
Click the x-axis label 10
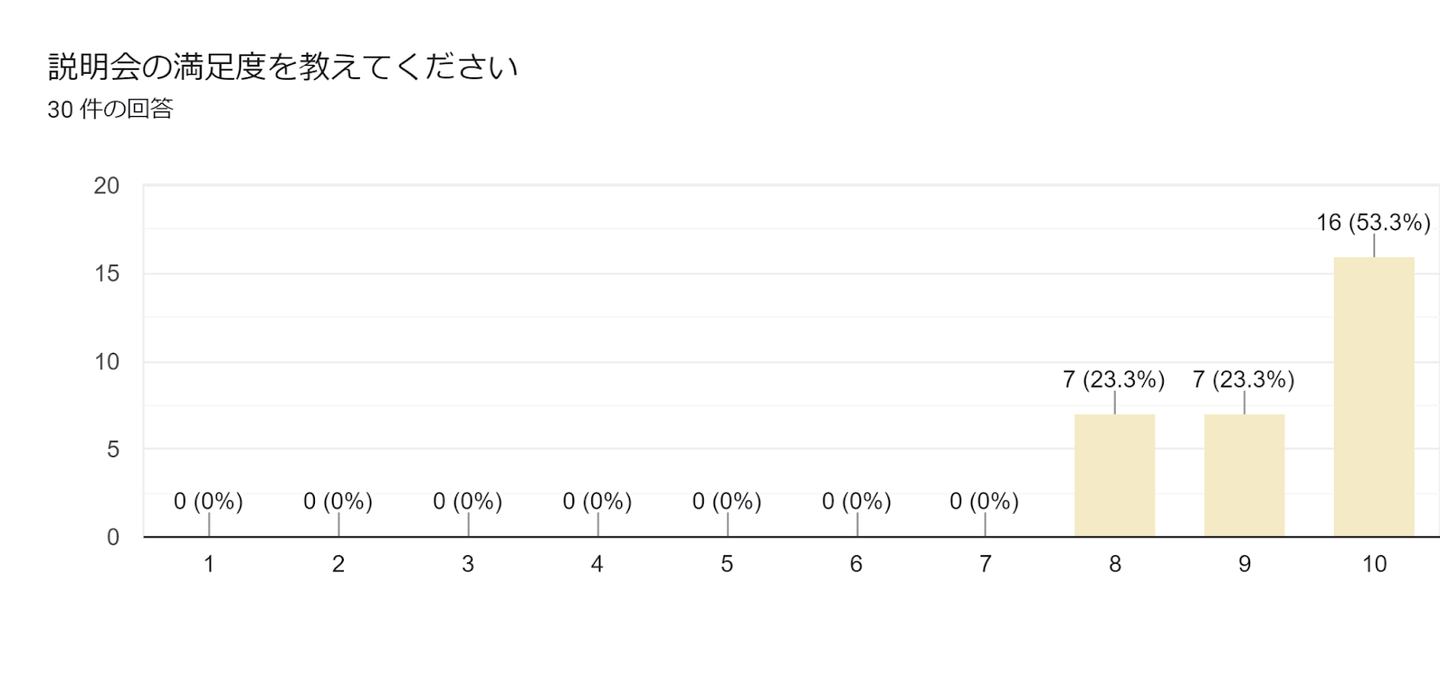pos(1374,565)
